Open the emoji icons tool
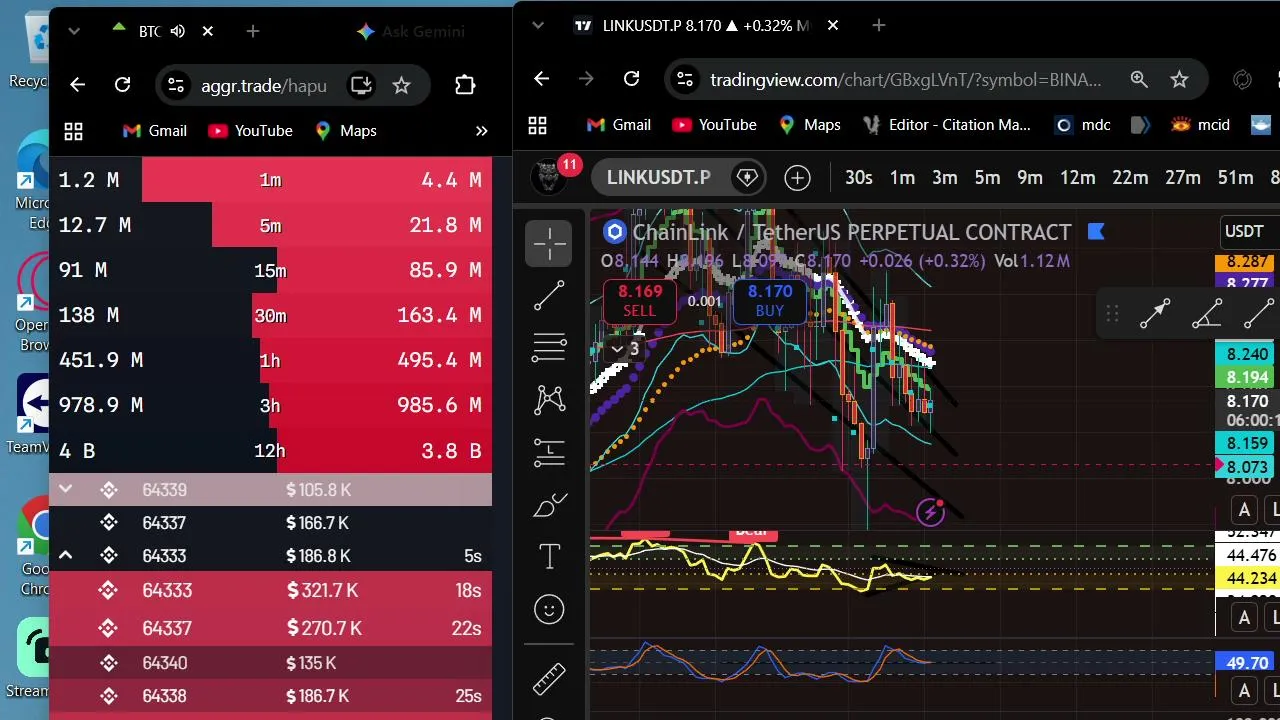 click(x=549, y=609)
